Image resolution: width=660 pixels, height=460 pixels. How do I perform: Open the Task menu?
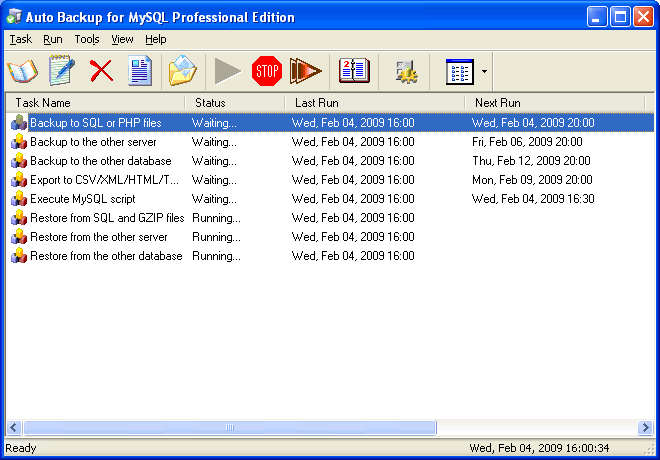21,39
